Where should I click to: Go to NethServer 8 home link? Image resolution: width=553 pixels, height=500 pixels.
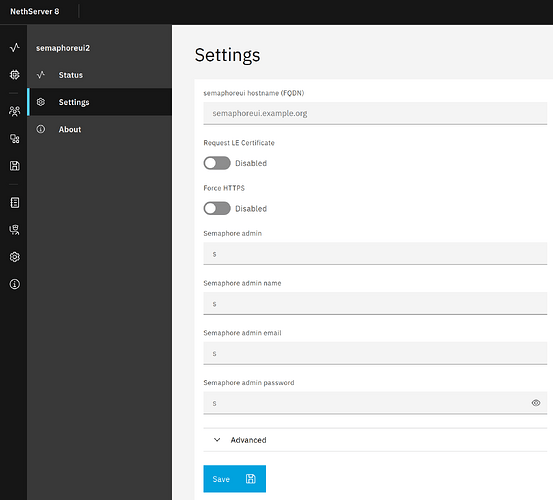(x=35, y=11)
